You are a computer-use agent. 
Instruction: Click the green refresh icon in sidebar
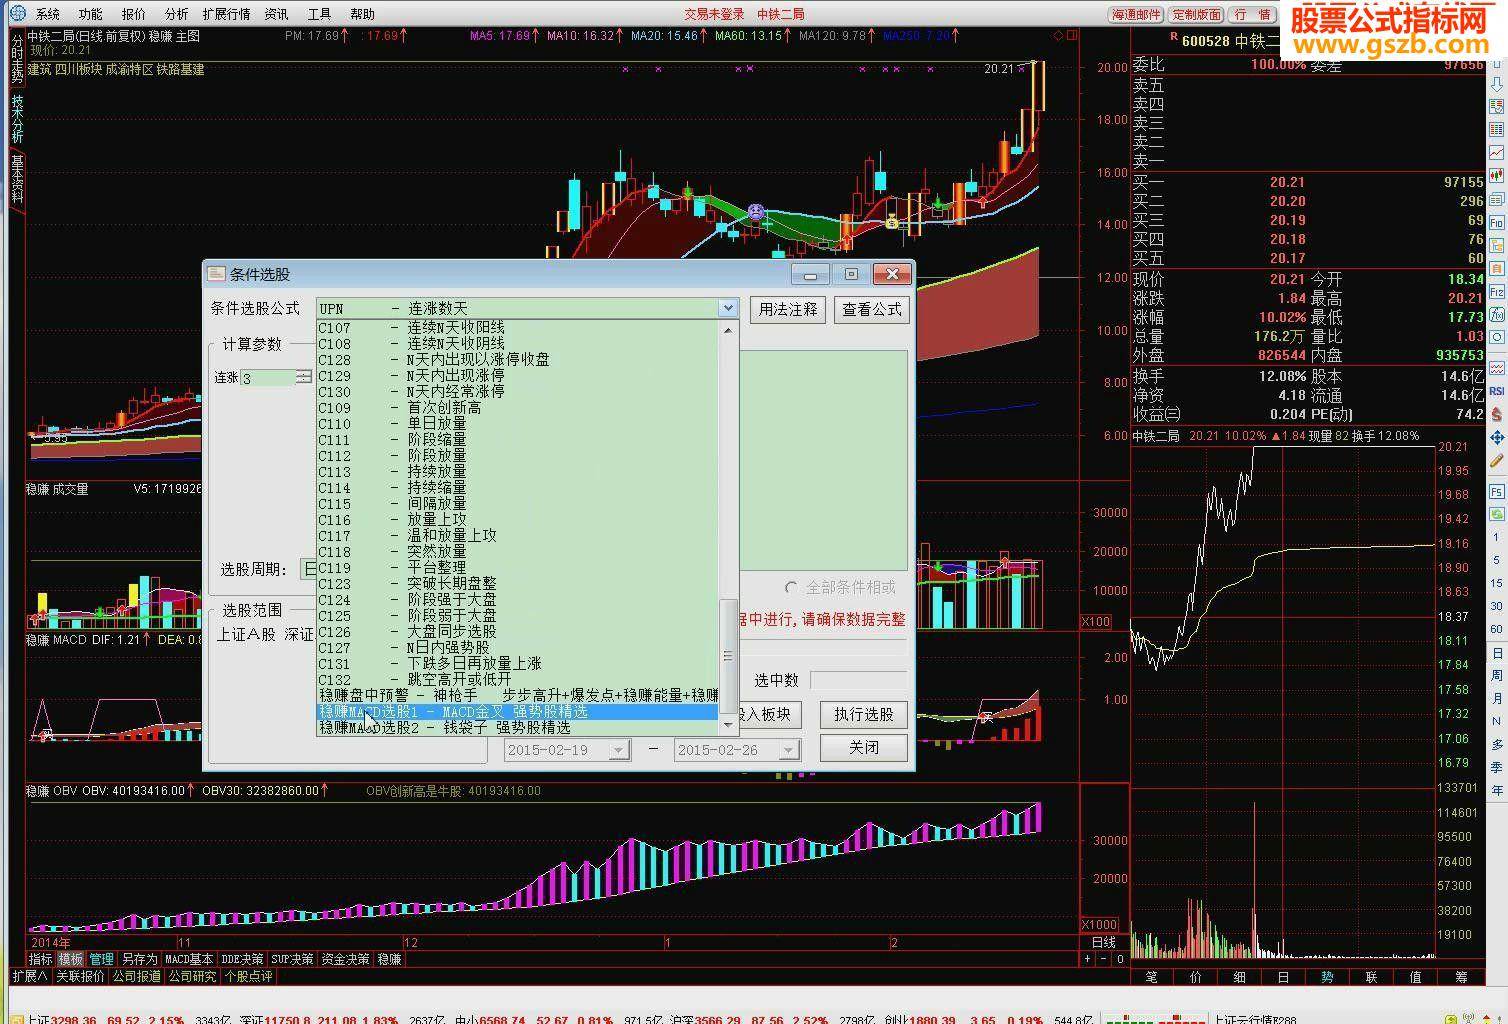[1497, 514]
